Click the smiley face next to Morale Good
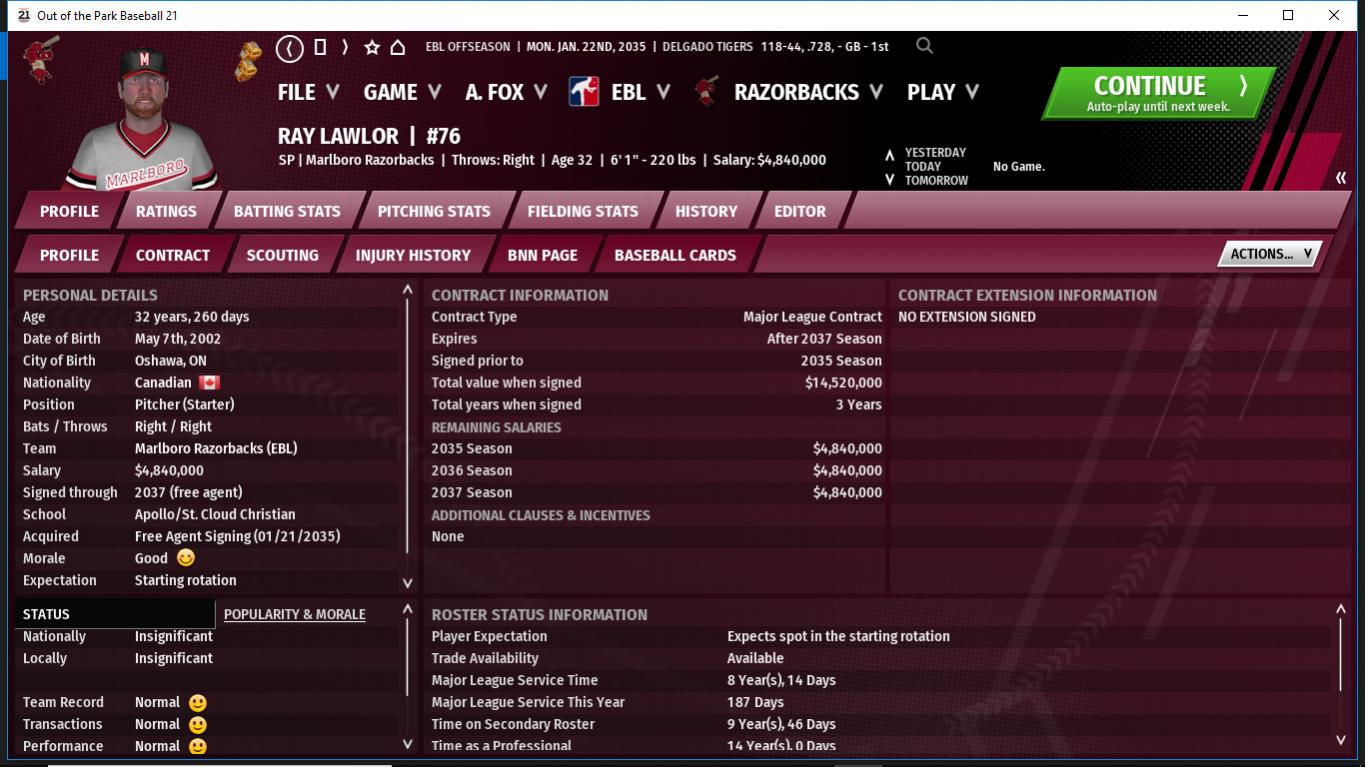Image resolution: width=1365 pixels, height=767 pixels. tap(186, 558)
